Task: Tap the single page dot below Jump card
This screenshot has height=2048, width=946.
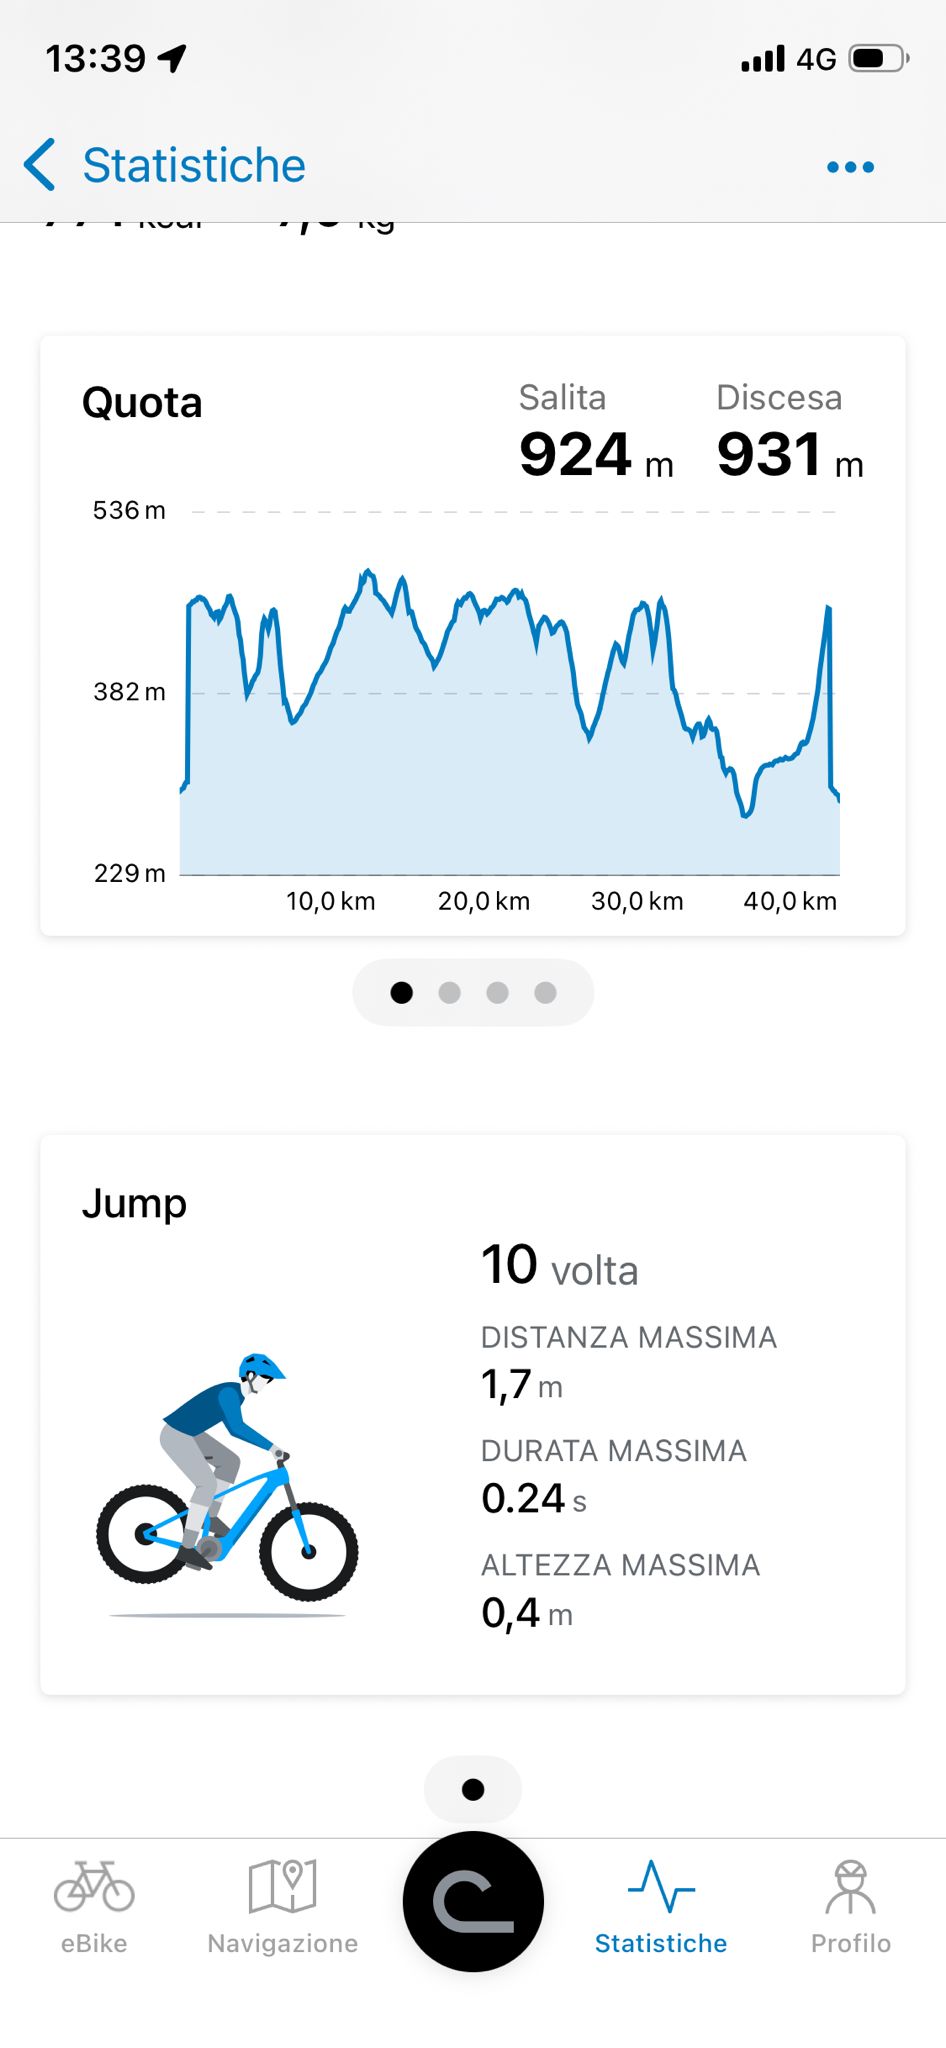Action: tap(473, 1789)
